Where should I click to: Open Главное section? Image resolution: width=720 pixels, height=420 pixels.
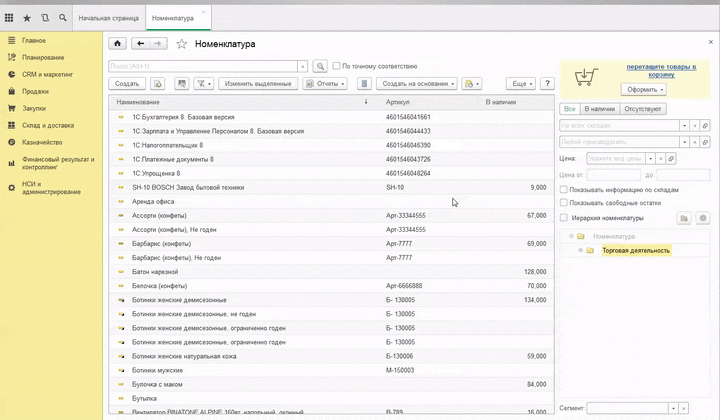coord(34,40)
